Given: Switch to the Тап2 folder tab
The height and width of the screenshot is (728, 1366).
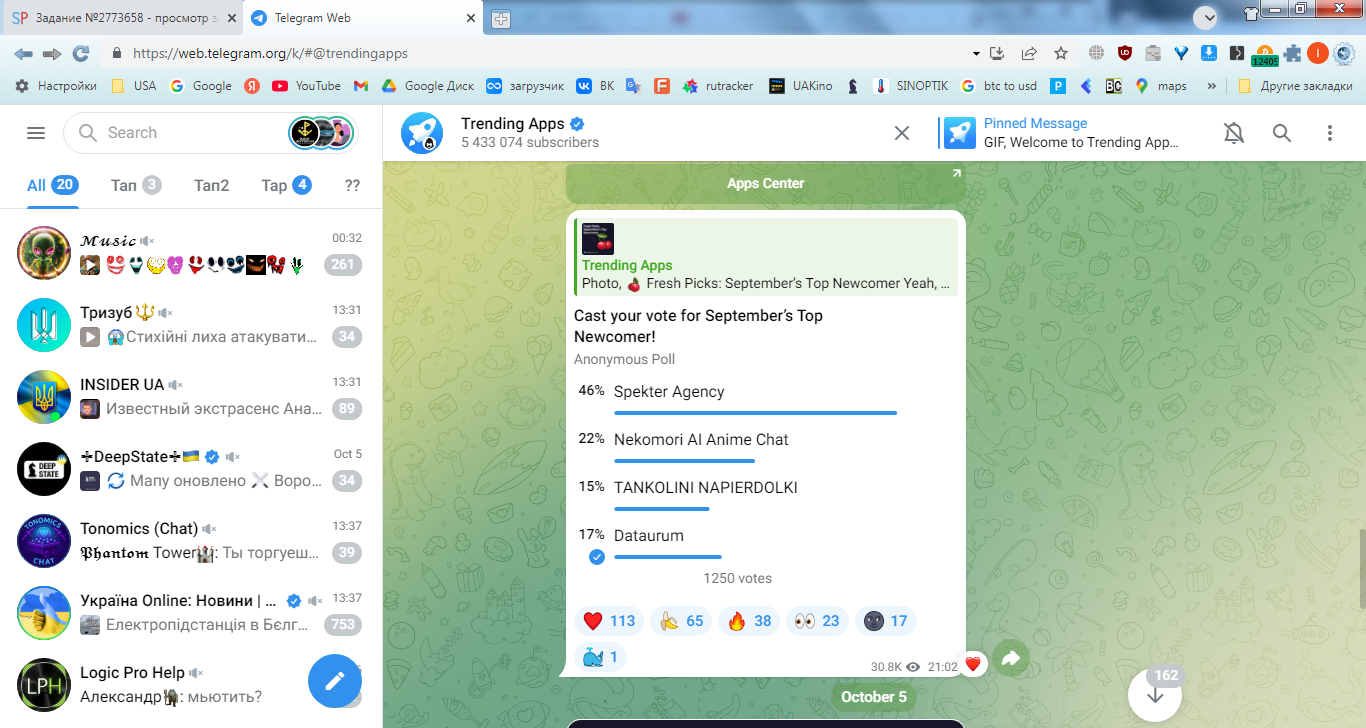Looking at the screenshot, I should 211,185.
